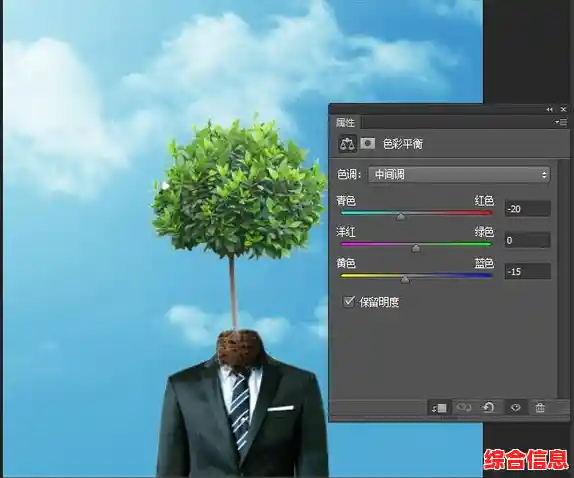Switch to the 属性 tab
This screenshot has width=574, height=478.
pos(345,122)
